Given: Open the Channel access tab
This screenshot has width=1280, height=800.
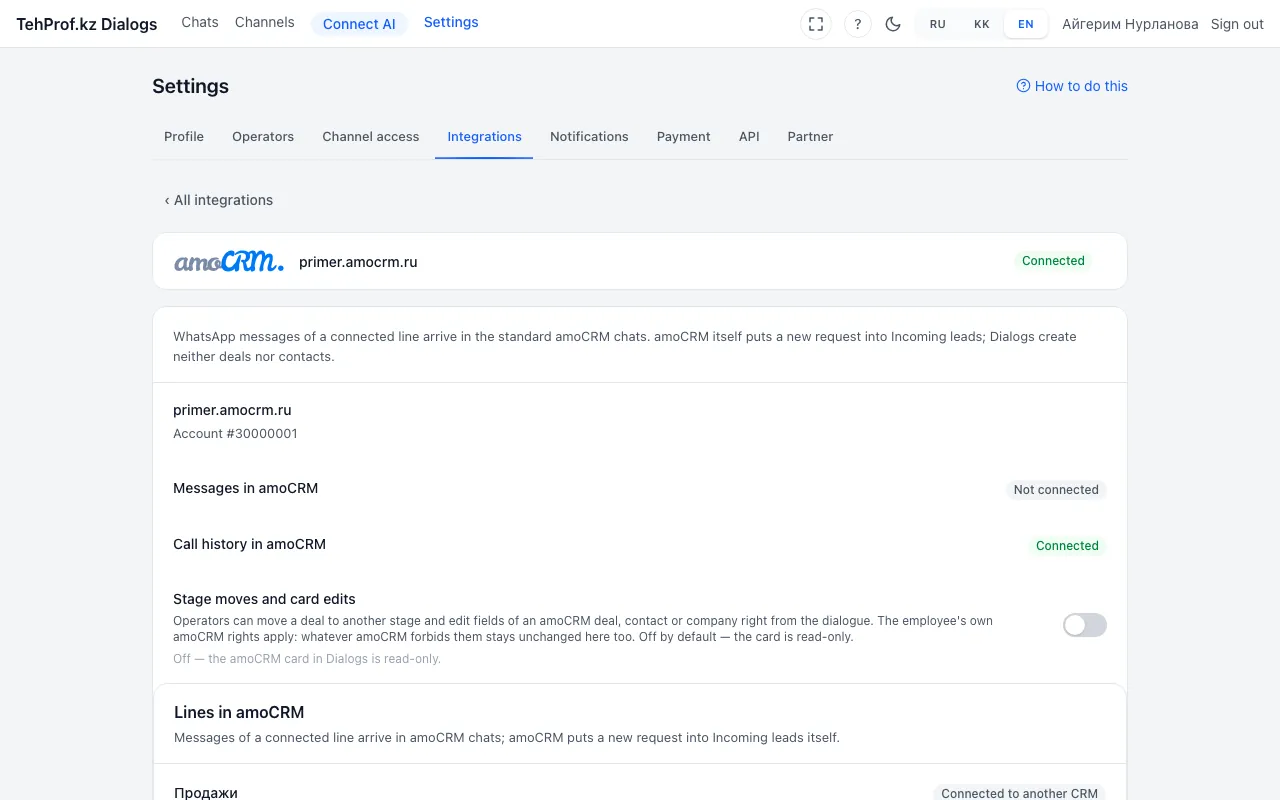Looking at the screenshot, I should coord(371,137).
